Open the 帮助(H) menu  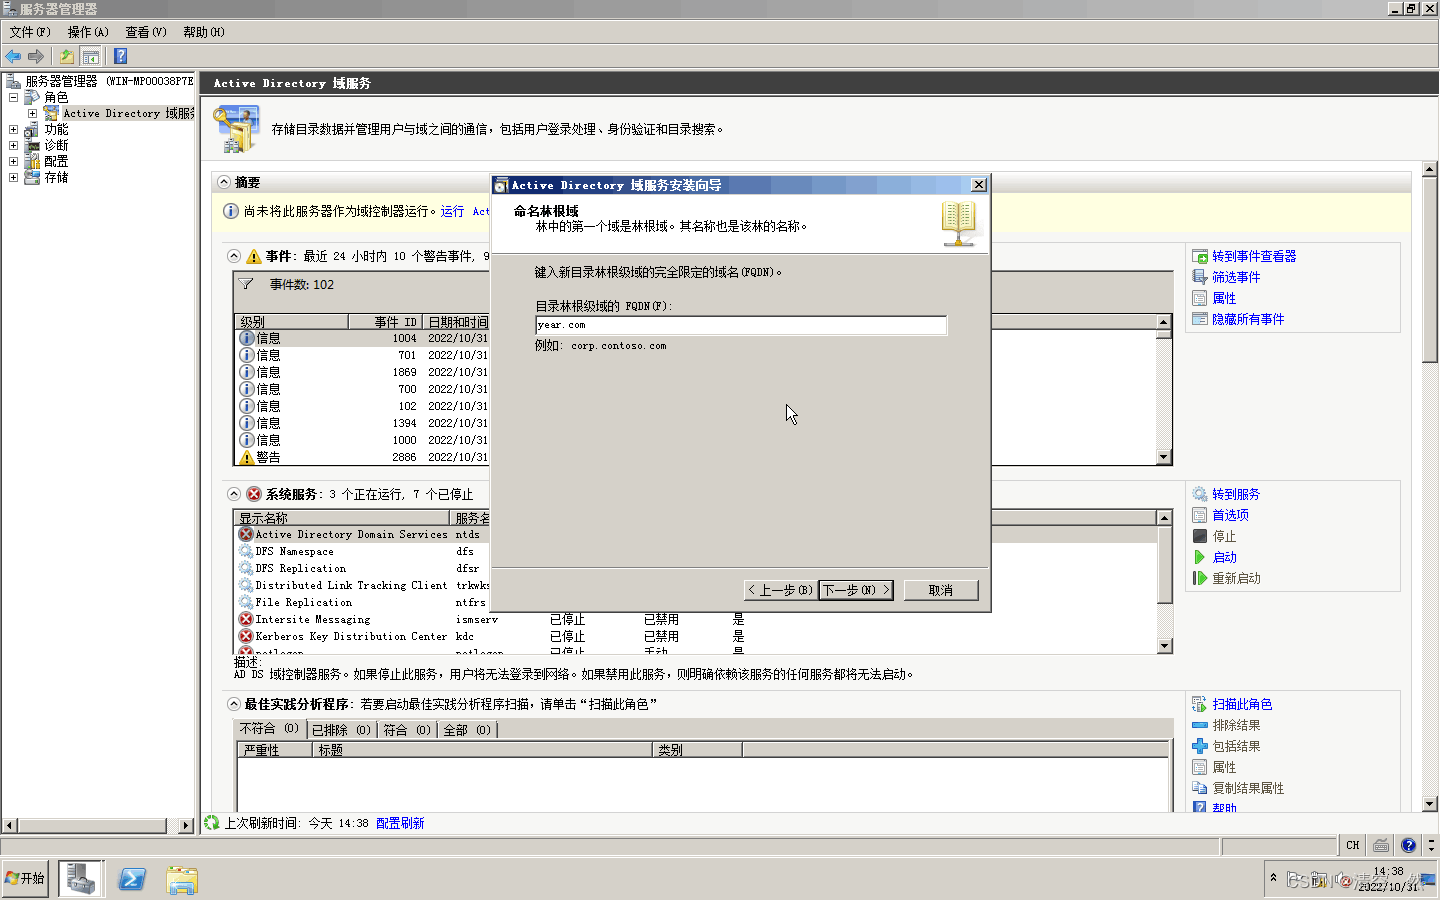click(x=204, y=32)
